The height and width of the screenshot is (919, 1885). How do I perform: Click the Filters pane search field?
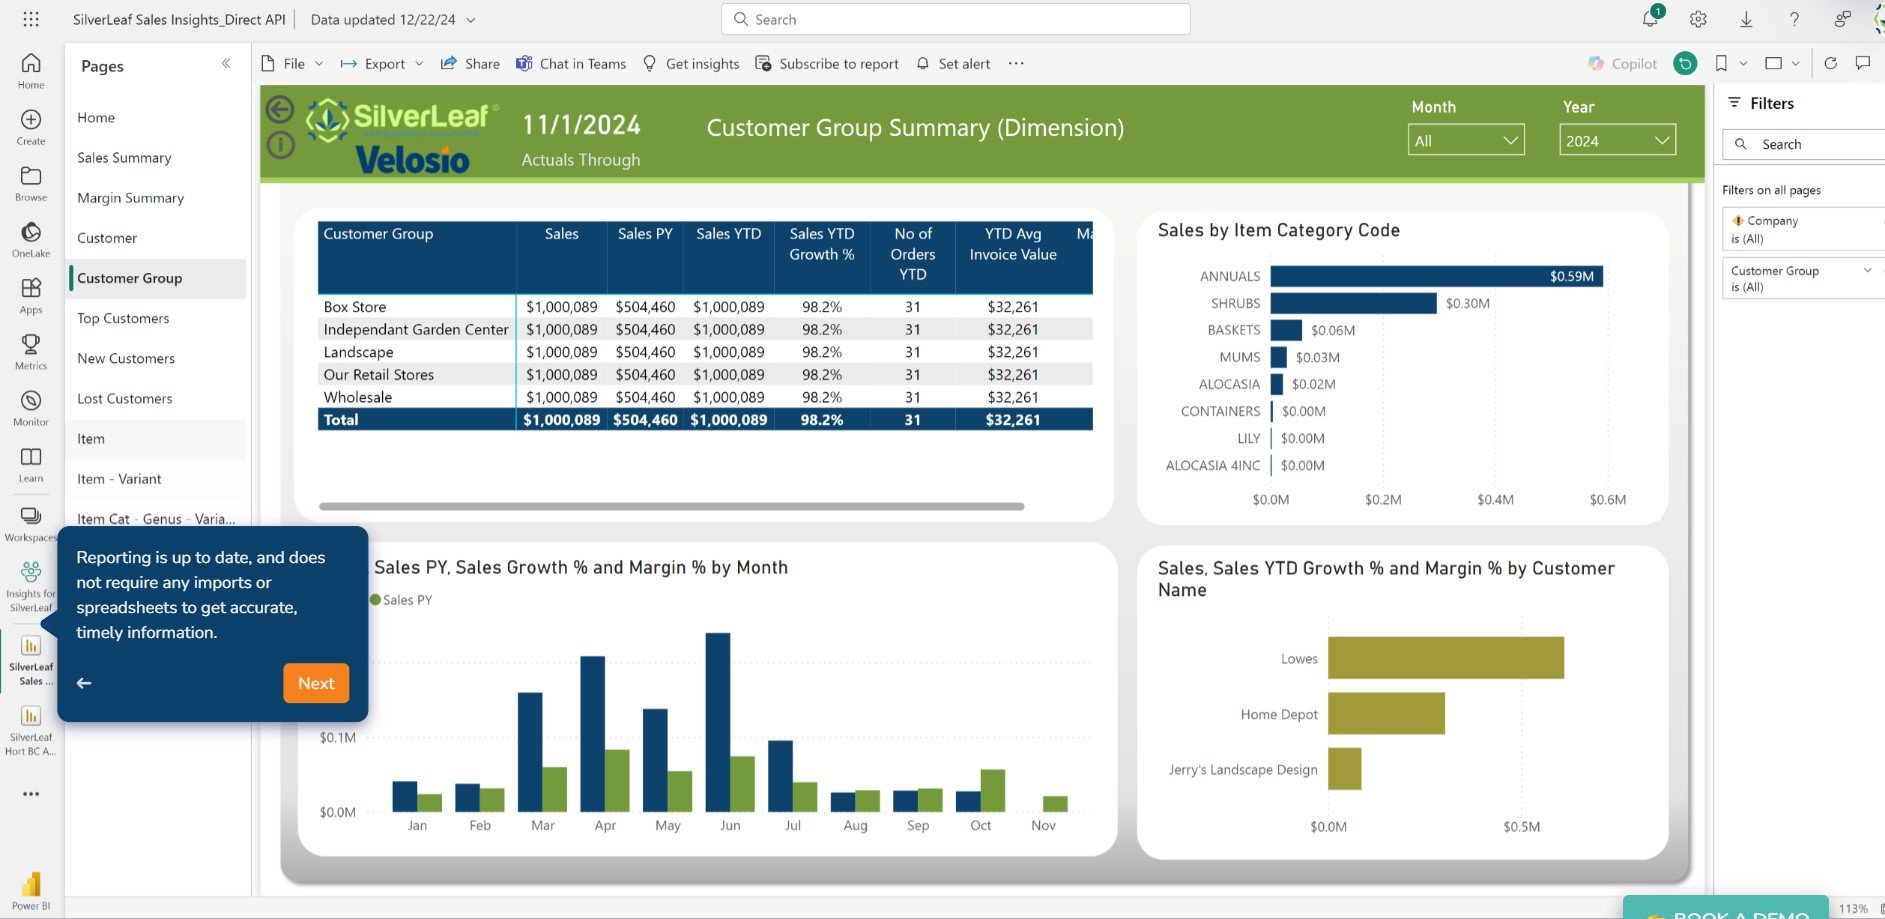tap(1803, 144)
